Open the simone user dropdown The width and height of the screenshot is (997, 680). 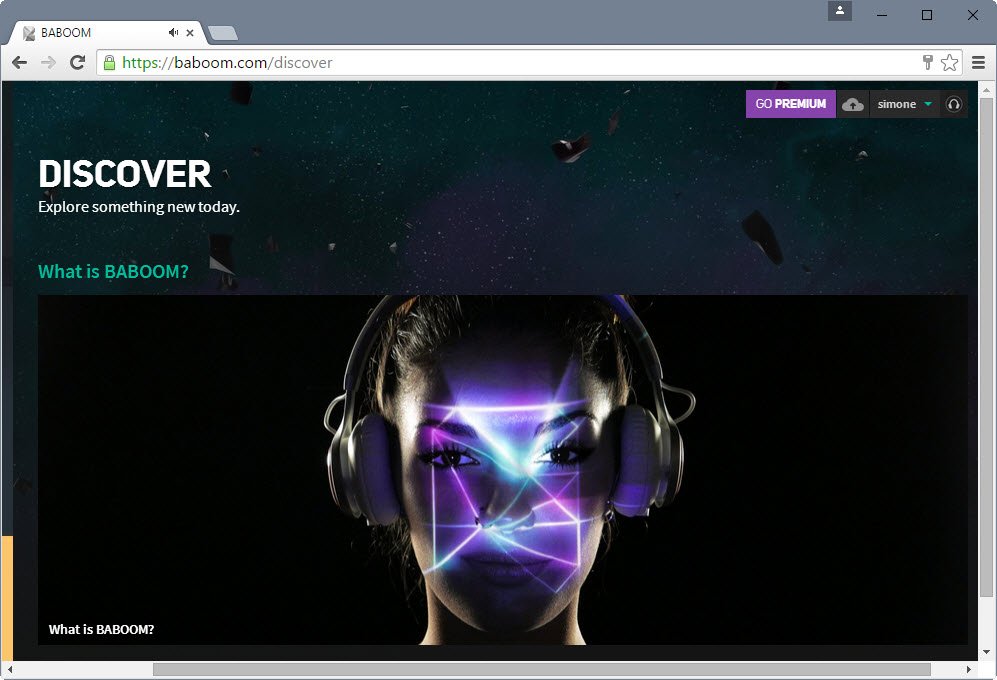coord(904,104)
